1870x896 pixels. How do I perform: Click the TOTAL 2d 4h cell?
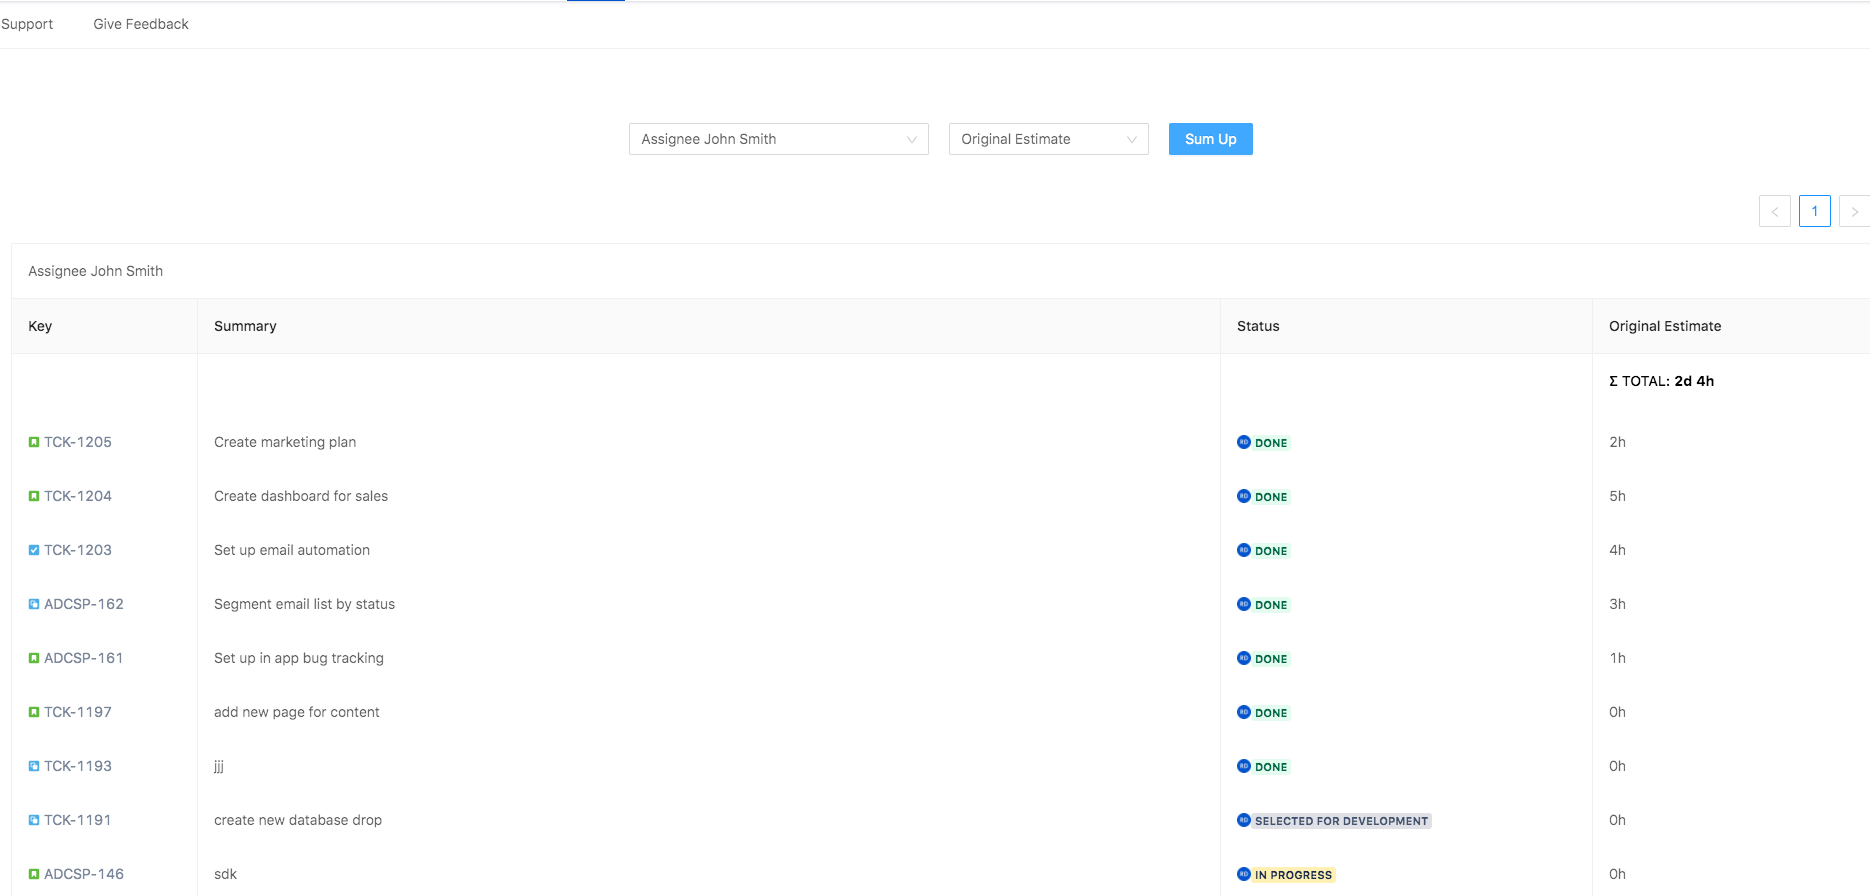click(1661, 381)
